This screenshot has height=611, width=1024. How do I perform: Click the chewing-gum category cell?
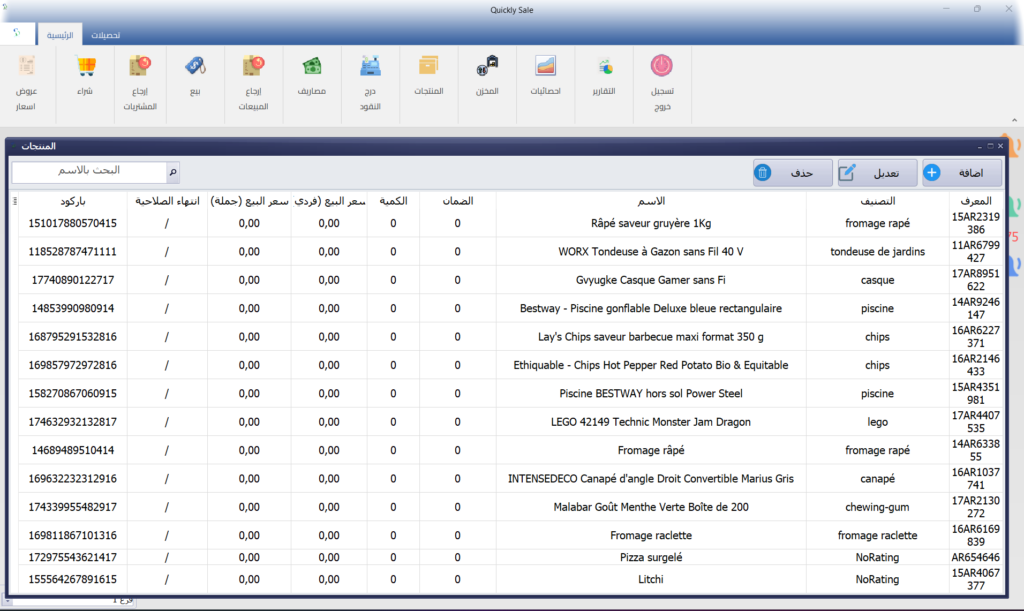click(877, 507)
